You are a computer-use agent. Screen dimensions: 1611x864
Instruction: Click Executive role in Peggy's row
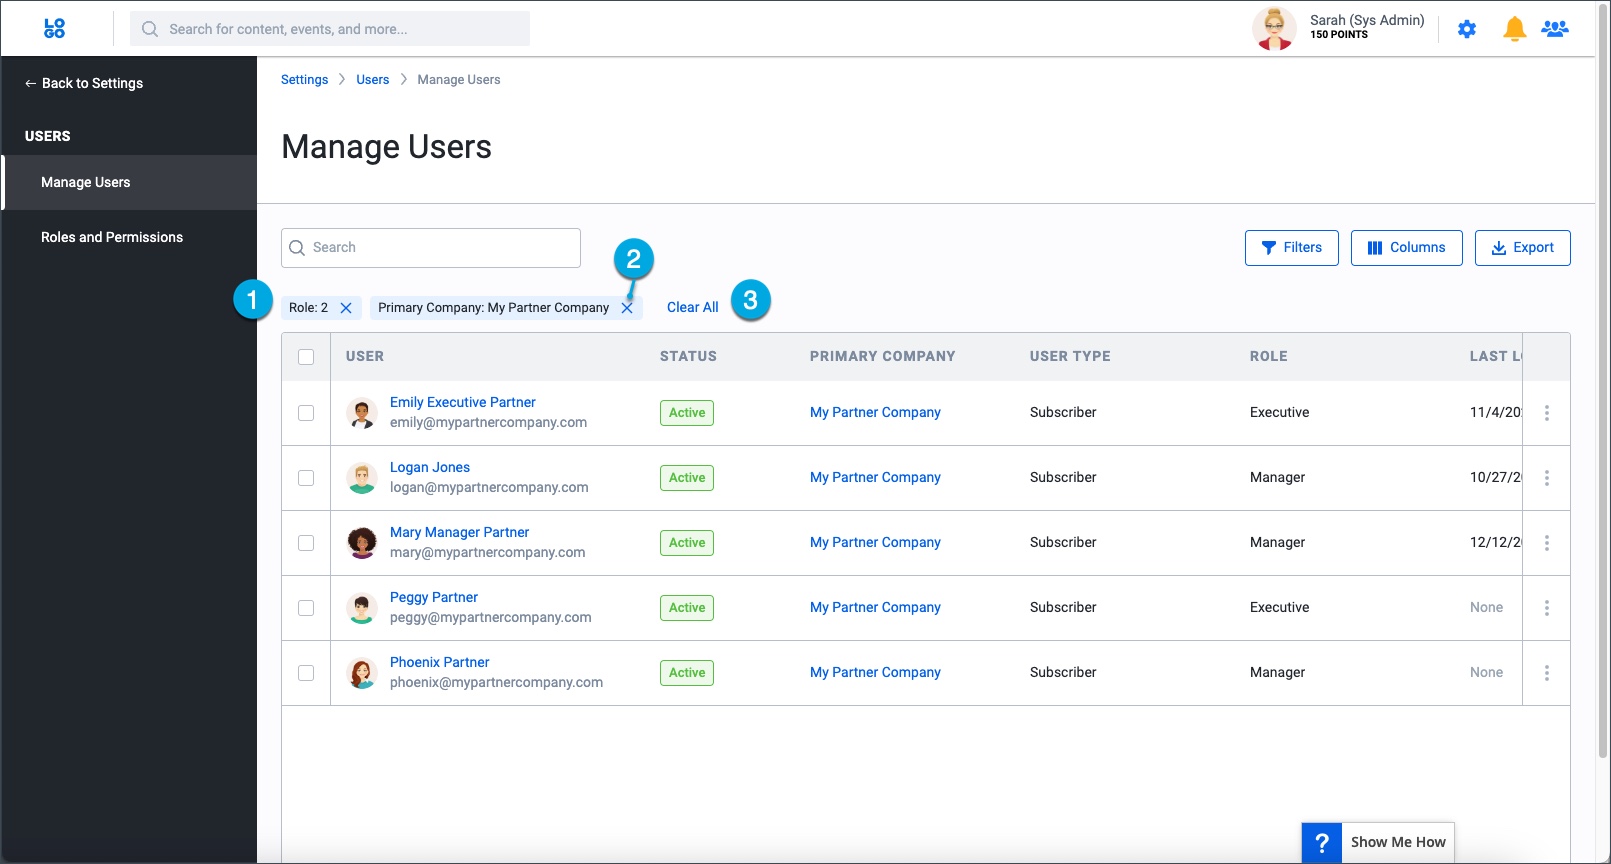[x=1279, y=607]
